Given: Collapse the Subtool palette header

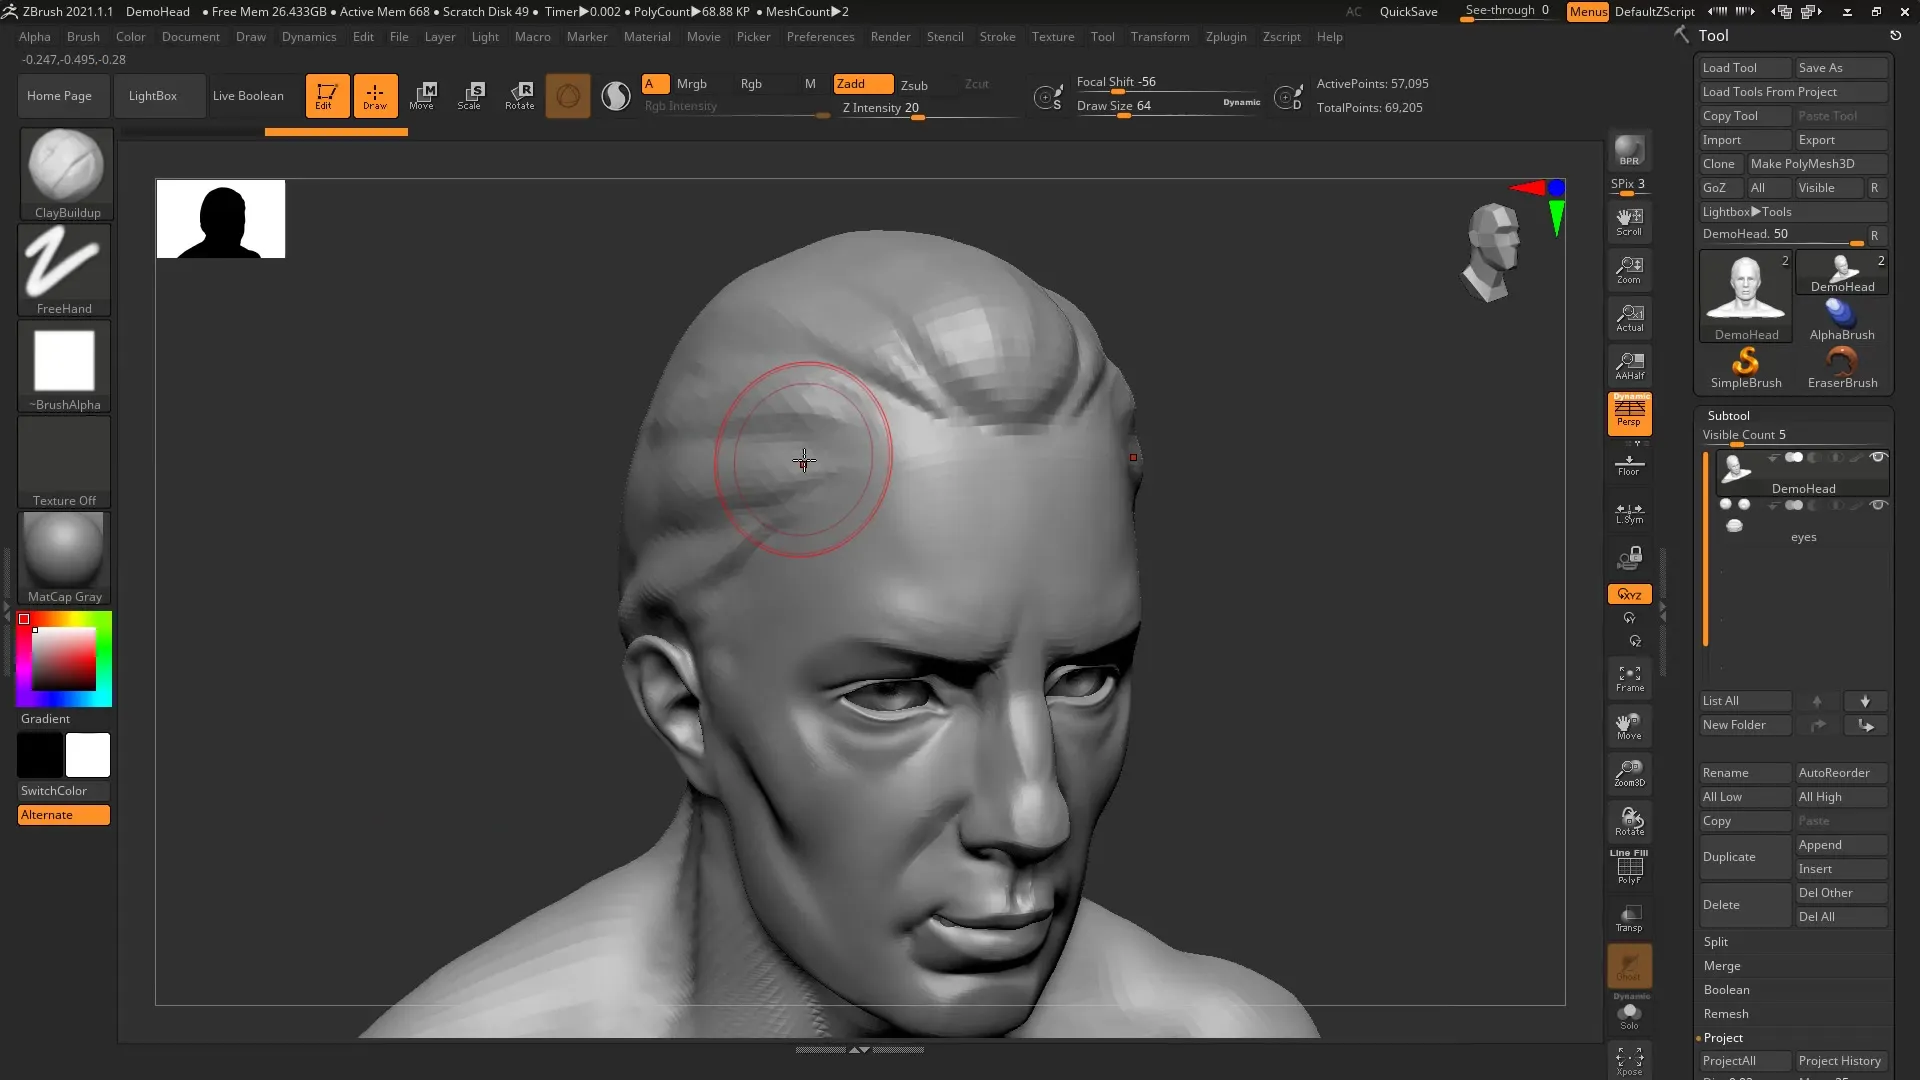Looking at the screenshot, I should point(1728,415).
